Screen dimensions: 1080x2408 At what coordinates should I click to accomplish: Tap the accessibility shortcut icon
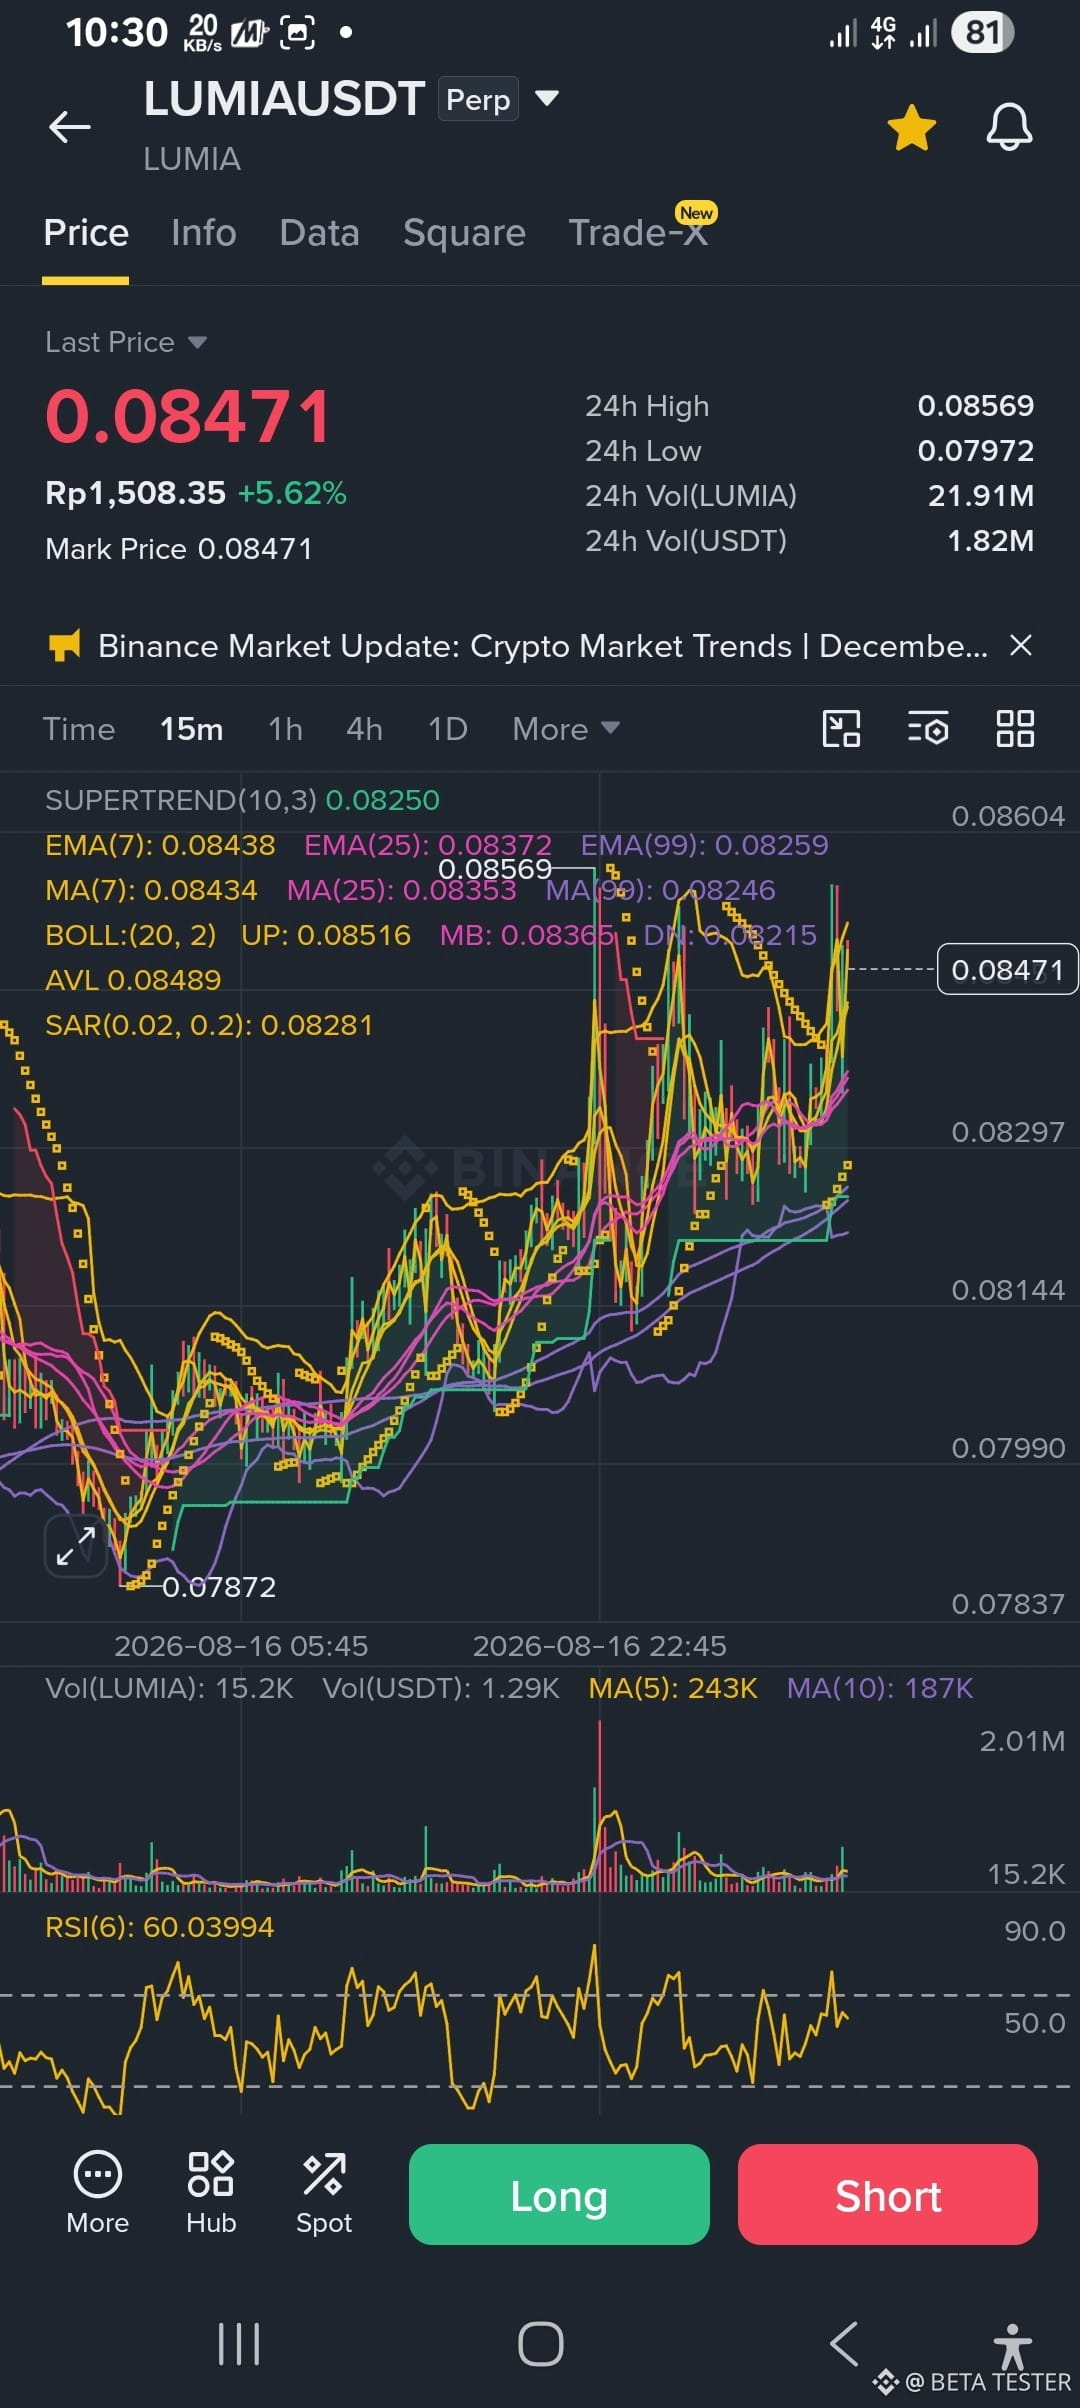click(x=1012, y=2346)
